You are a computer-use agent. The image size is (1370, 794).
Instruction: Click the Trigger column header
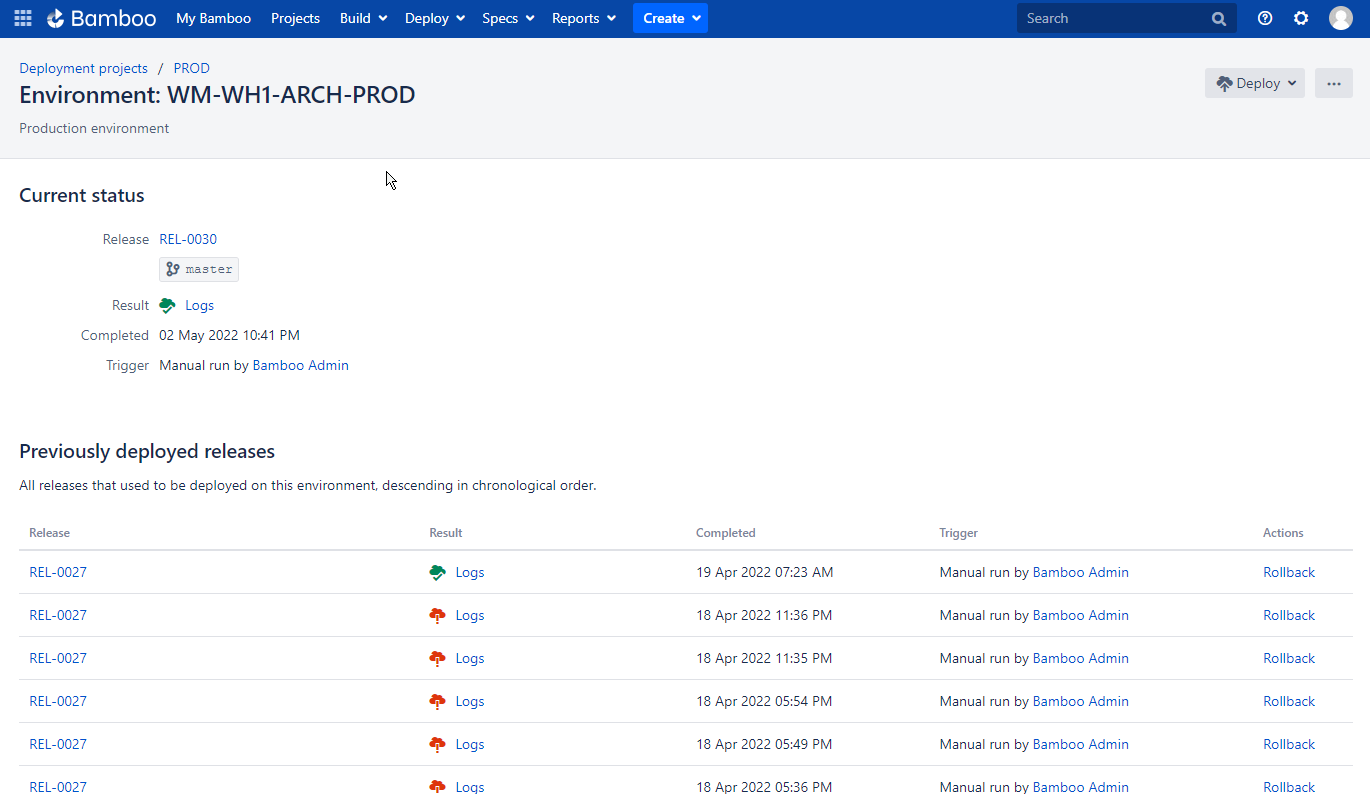click(959, 533)
